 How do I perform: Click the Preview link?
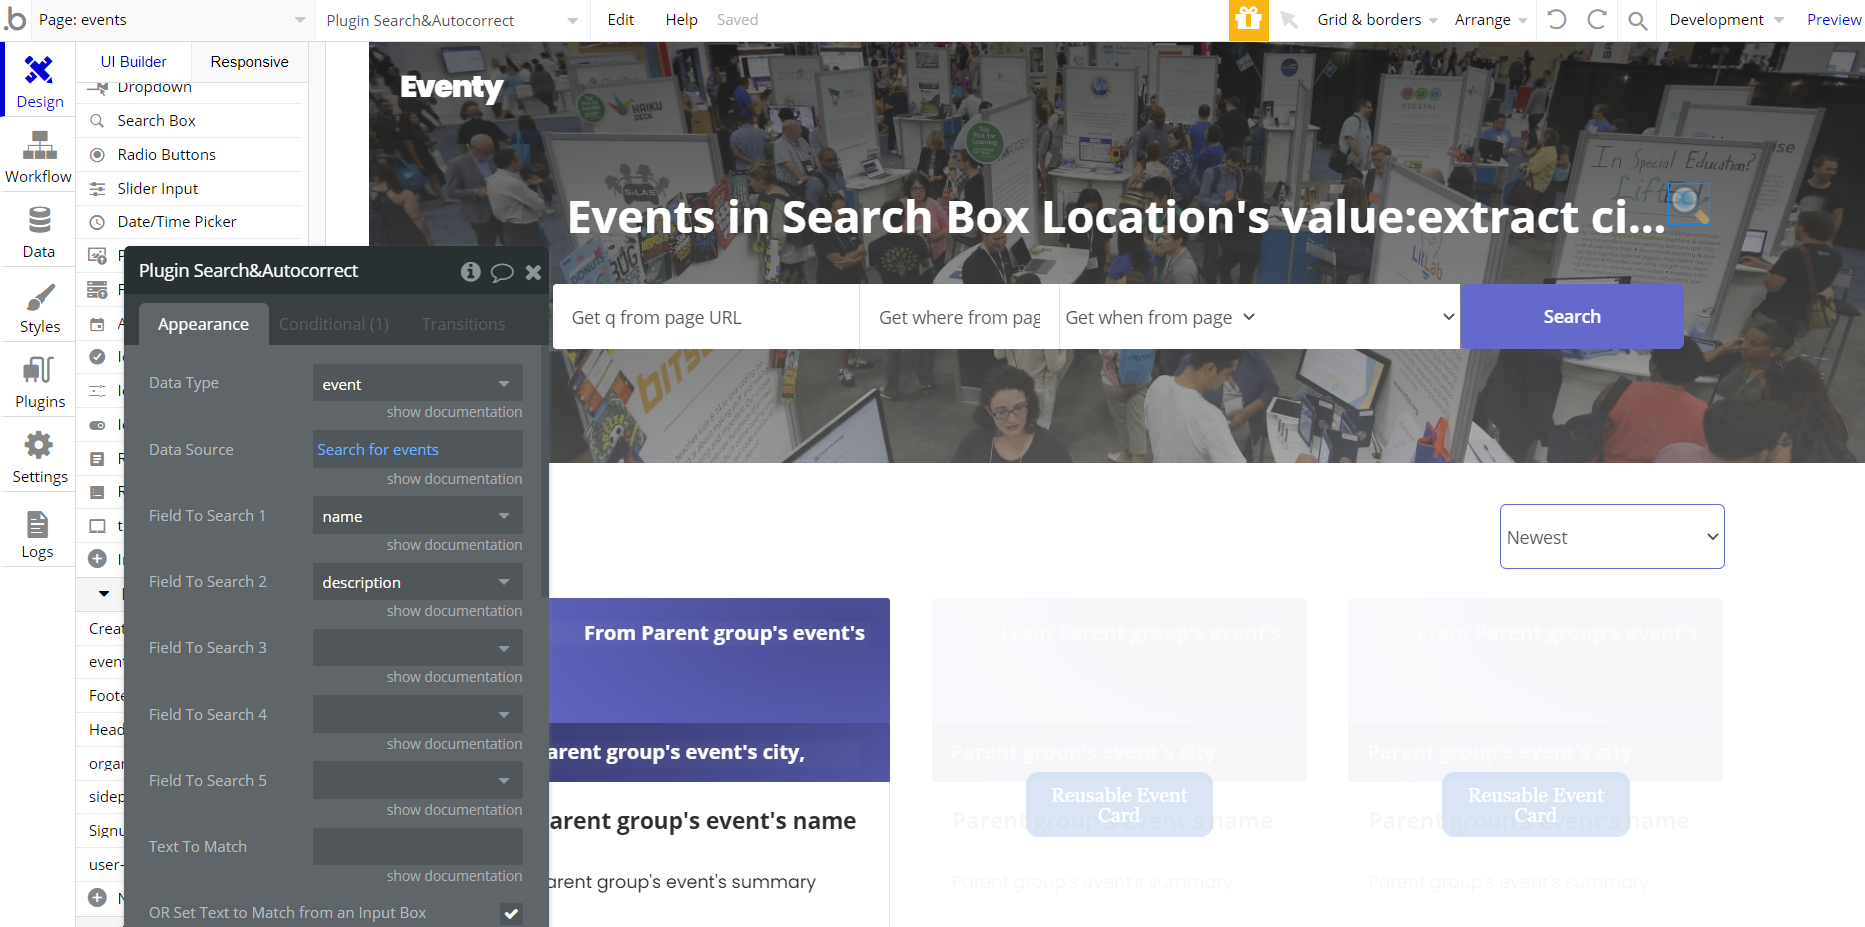click(x=1834, y=20)
